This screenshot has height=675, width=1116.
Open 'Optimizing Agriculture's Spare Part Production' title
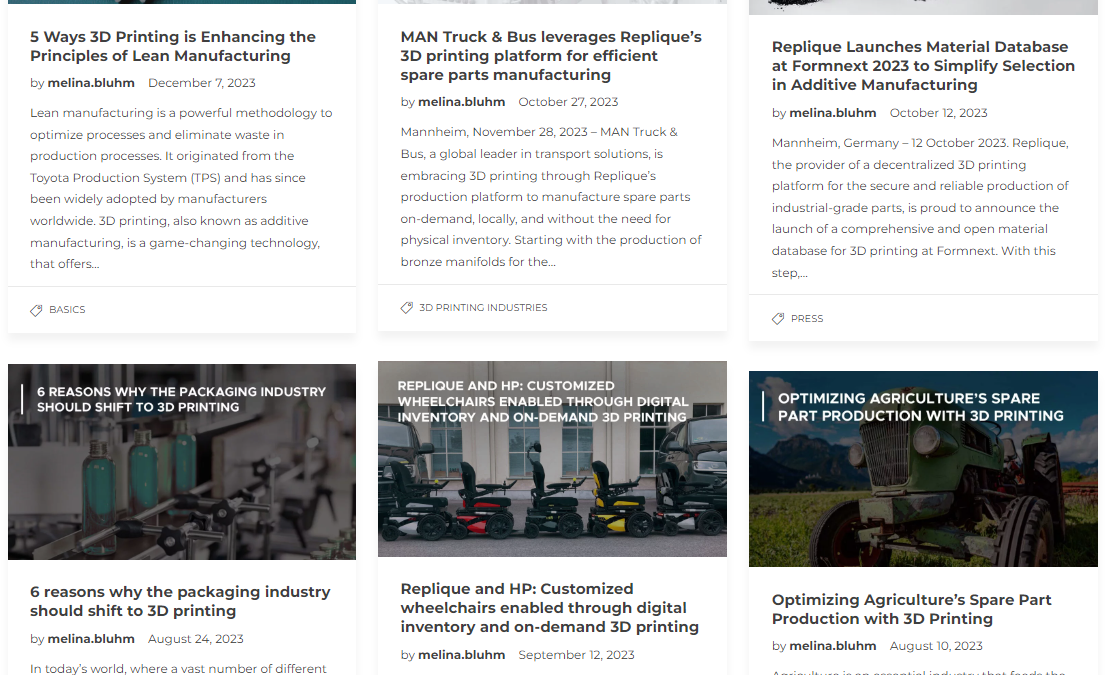pyautogui.click(x=912, y=609)
